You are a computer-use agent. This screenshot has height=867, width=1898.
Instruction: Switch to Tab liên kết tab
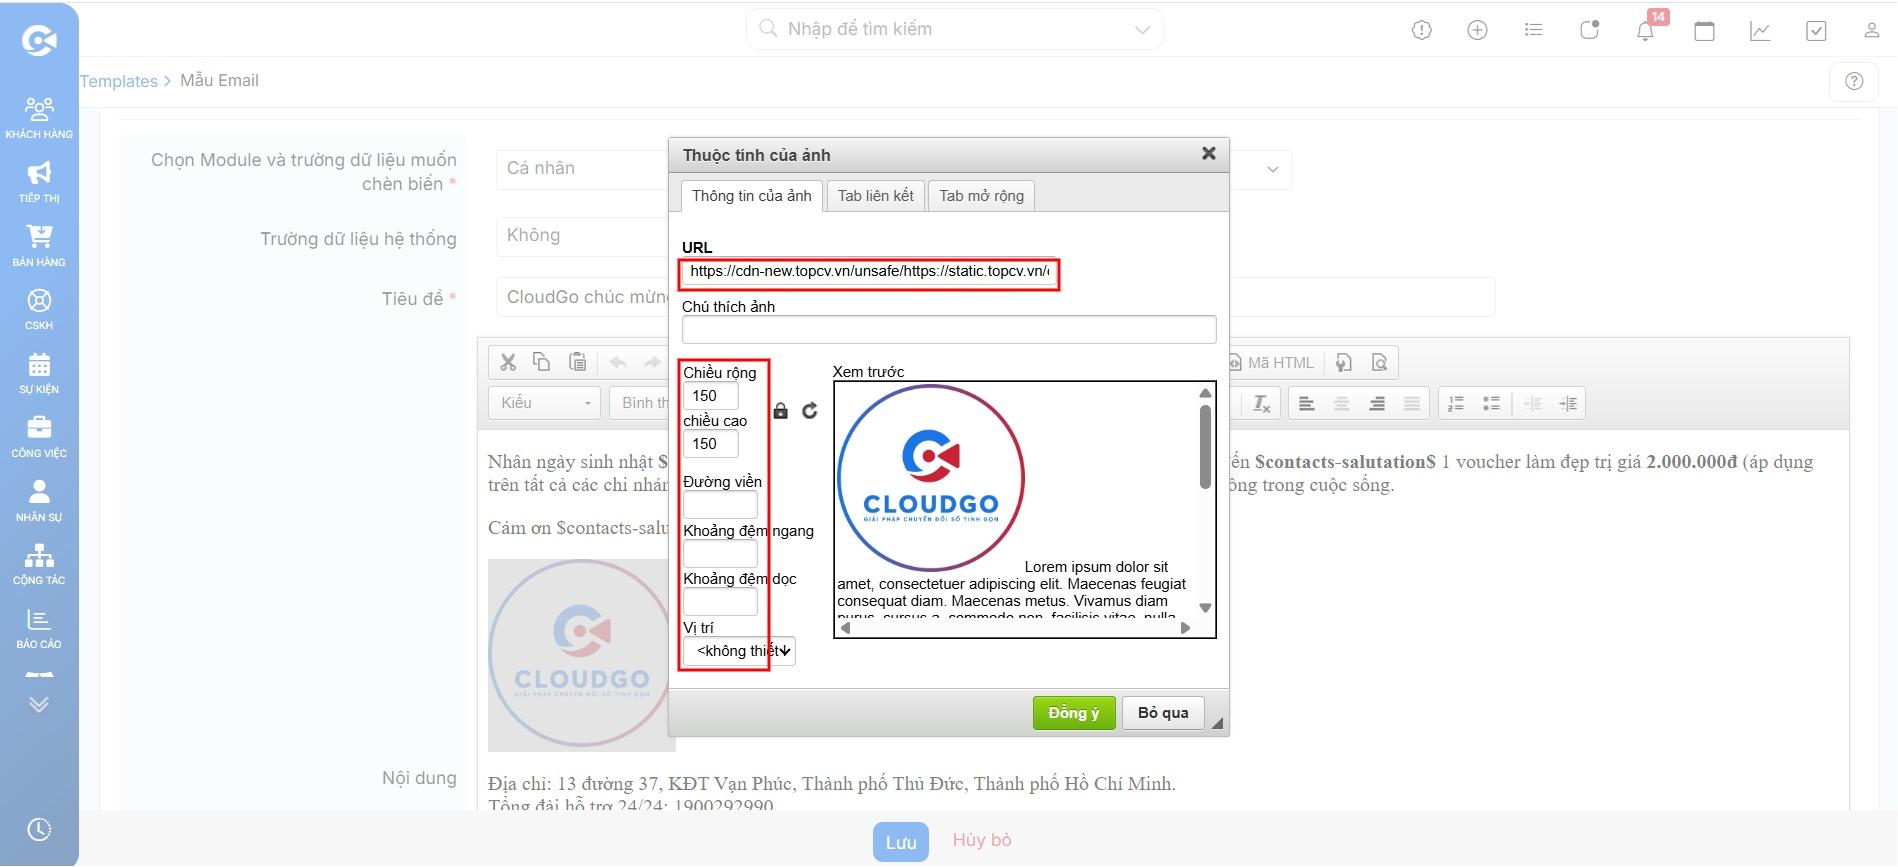click(x=876, y=196)
